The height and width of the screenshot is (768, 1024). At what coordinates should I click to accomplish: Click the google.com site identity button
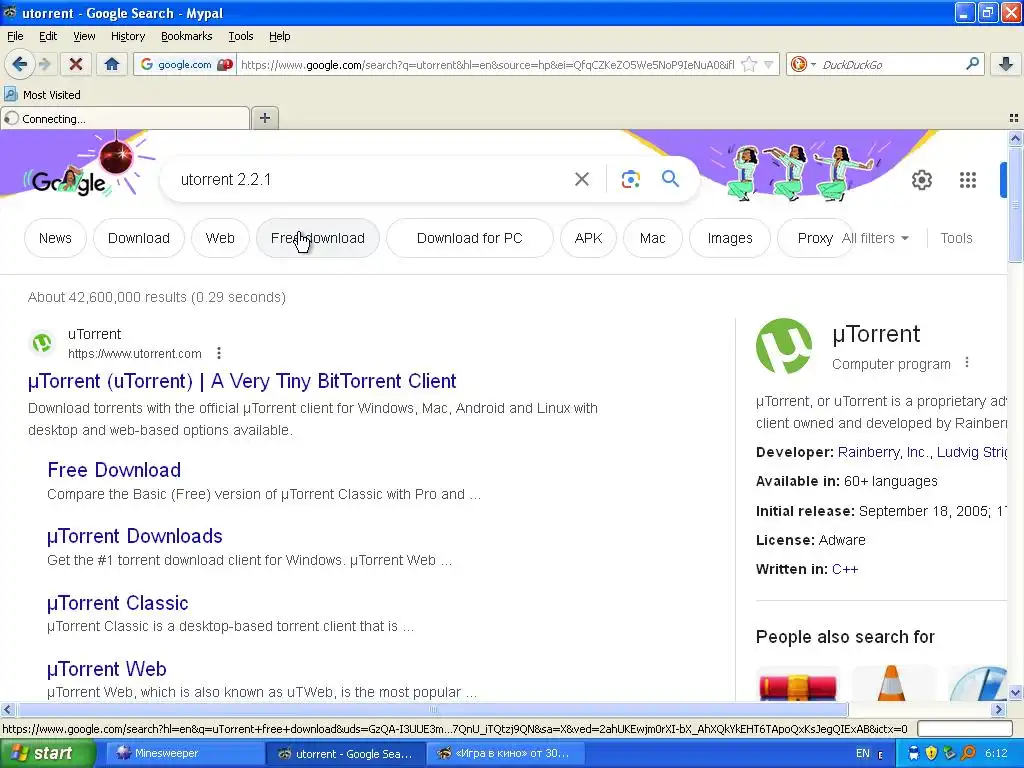click(185, 64)
